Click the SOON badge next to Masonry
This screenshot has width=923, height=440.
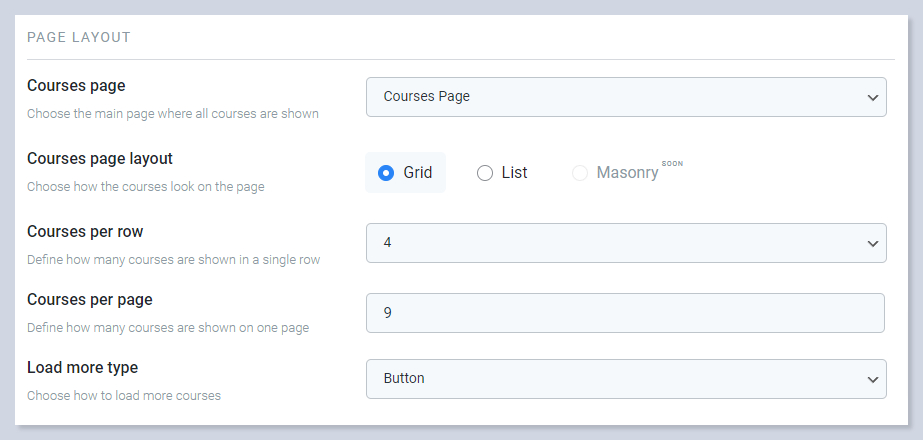coord(672,163)
